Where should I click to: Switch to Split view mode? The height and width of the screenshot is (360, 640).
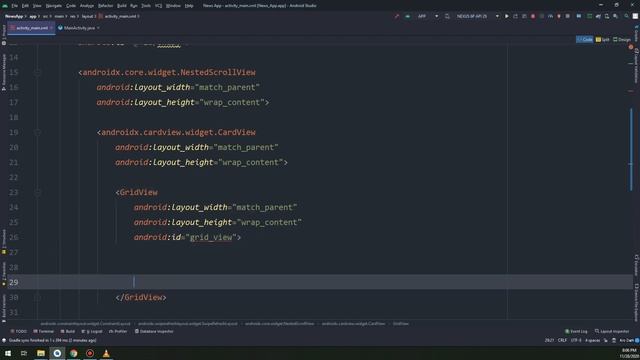pyautogui.click(x=602, y=40)
